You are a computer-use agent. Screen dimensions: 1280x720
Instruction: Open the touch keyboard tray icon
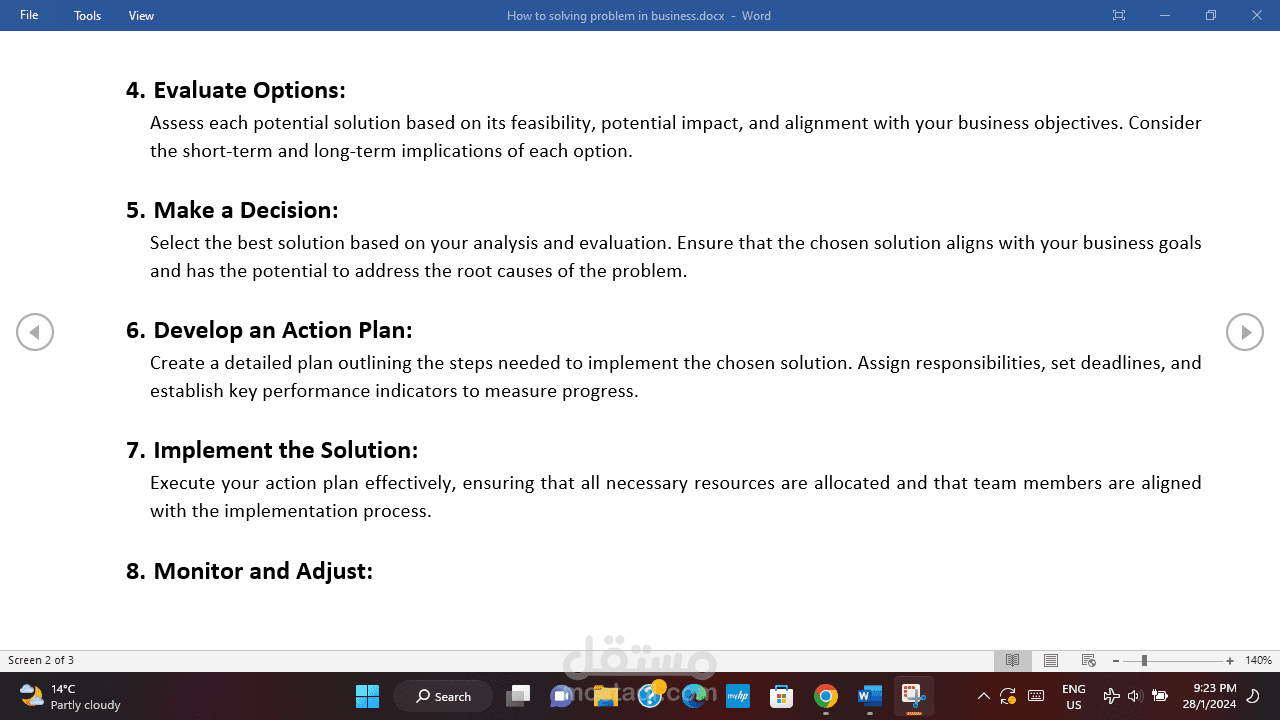[1036, 696]
